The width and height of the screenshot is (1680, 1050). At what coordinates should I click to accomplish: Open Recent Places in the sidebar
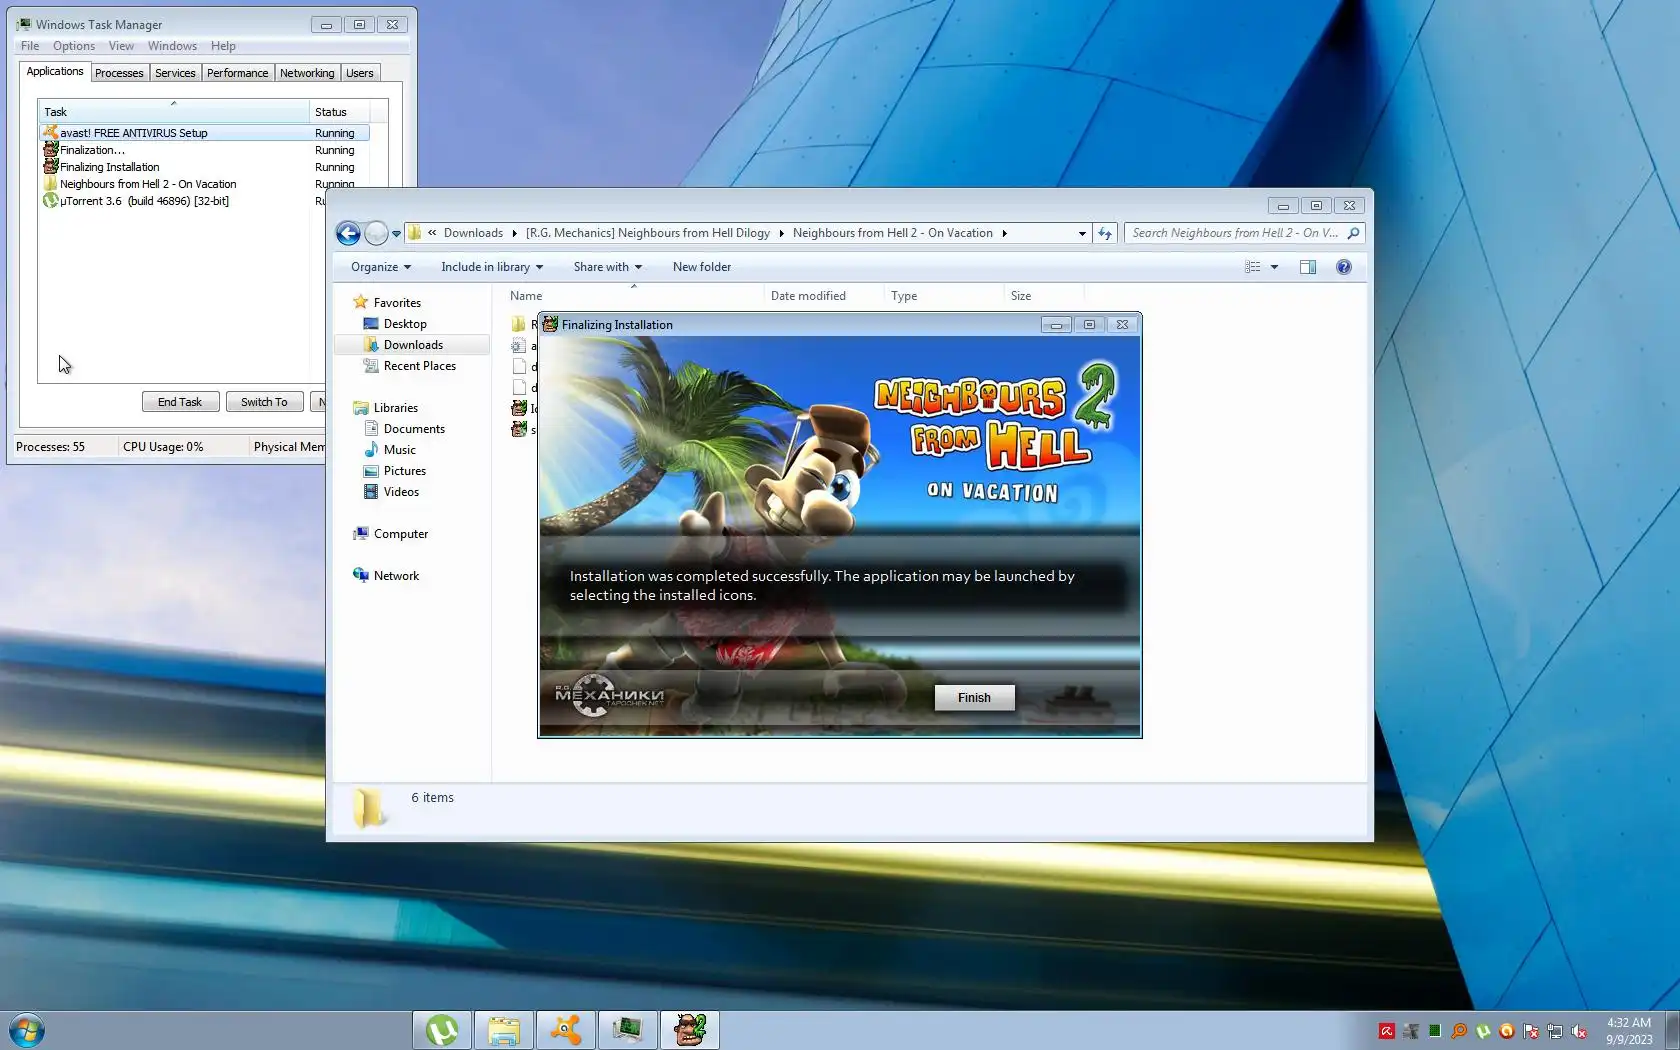[x=410, y=366]
